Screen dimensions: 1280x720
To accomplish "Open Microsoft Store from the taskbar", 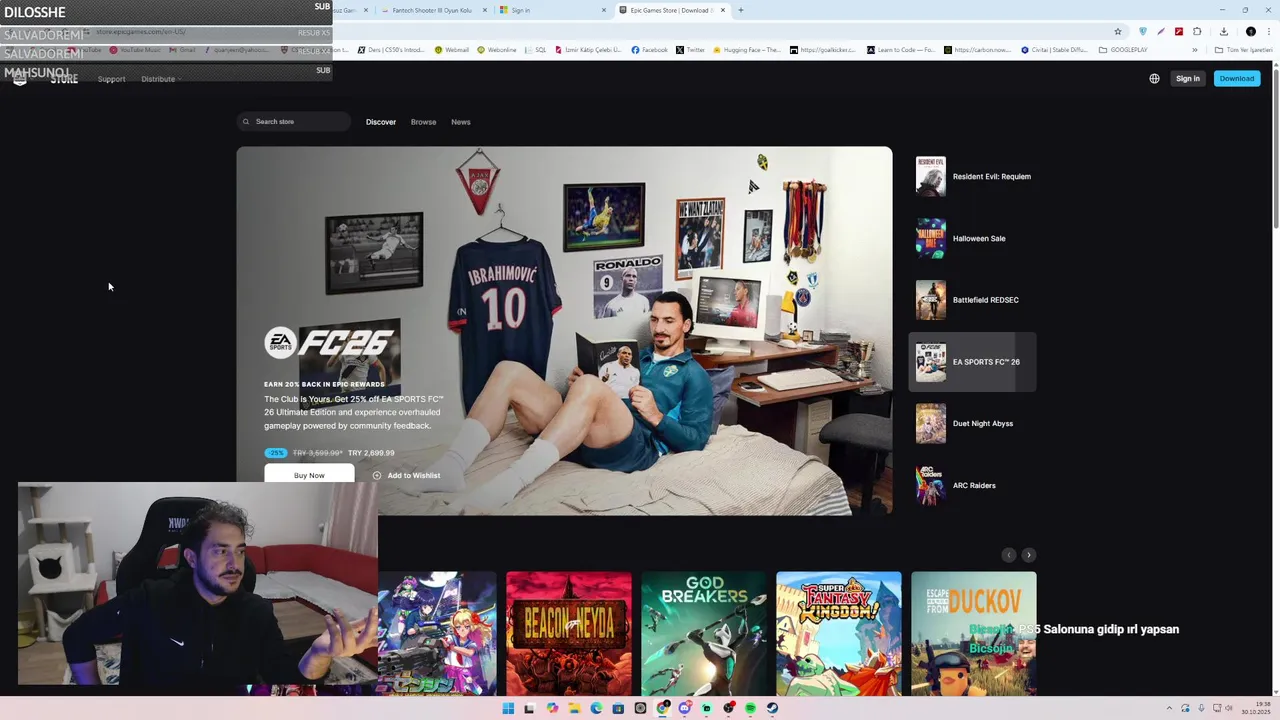I will (x=618, y=708).
